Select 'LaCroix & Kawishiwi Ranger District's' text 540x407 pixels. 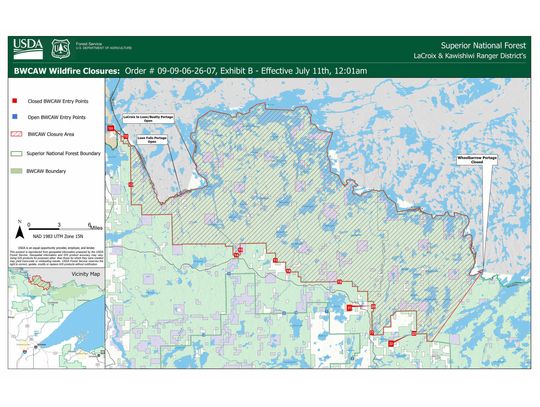pyautogui.click(x=470, y=56)
